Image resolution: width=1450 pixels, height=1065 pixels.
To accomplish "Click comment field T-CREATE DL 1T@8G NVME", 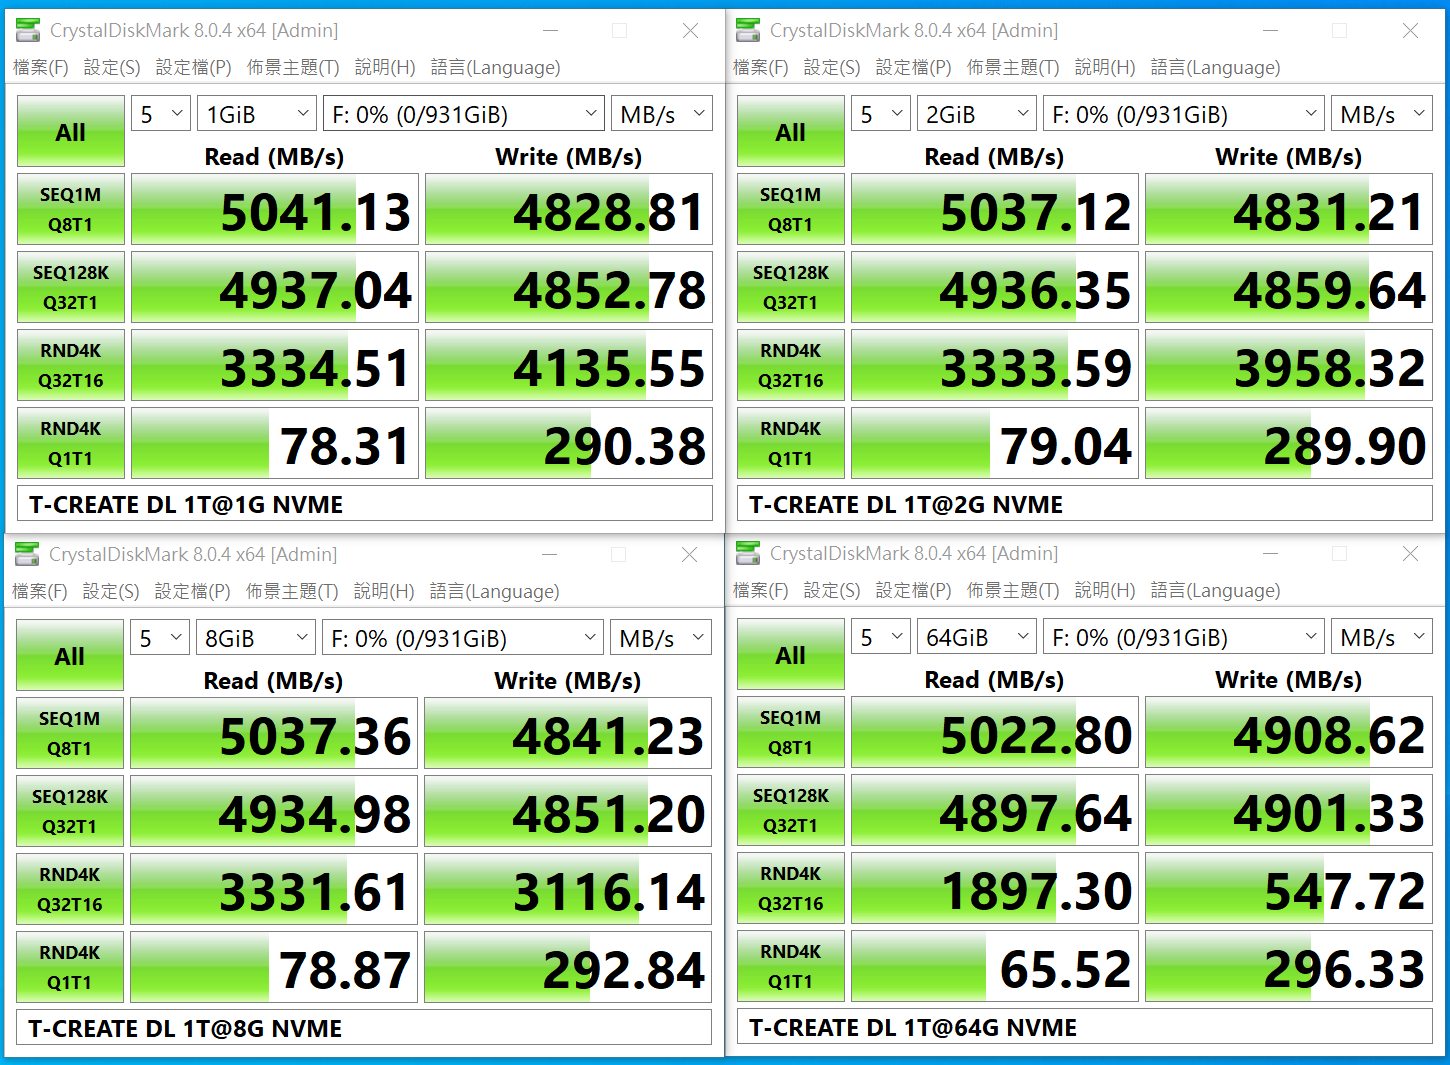I will 364,1027.
